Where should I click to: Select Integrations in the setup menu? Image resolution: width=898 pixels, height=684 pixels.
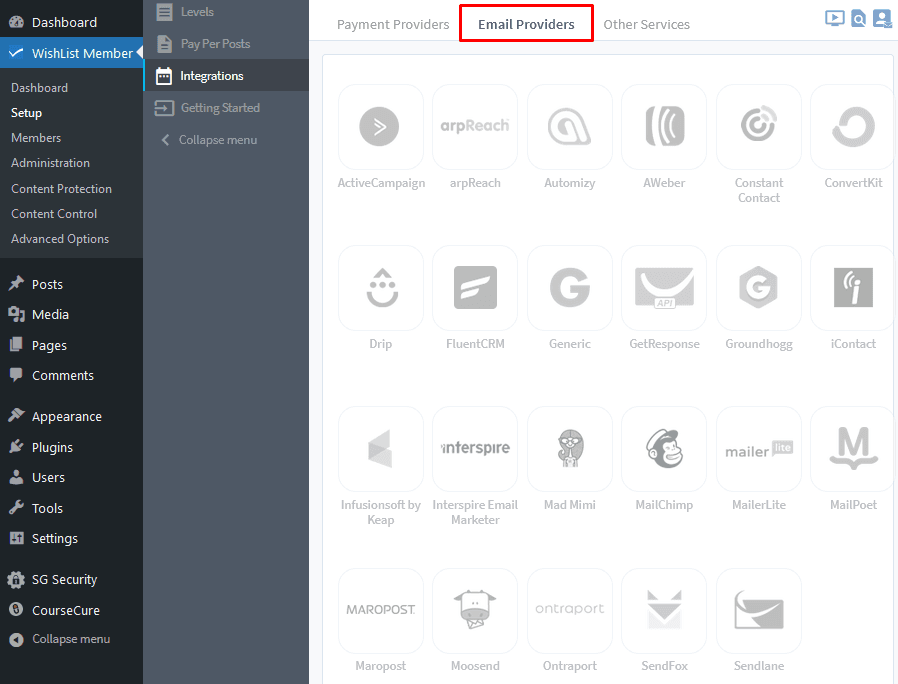click(226, 76)
